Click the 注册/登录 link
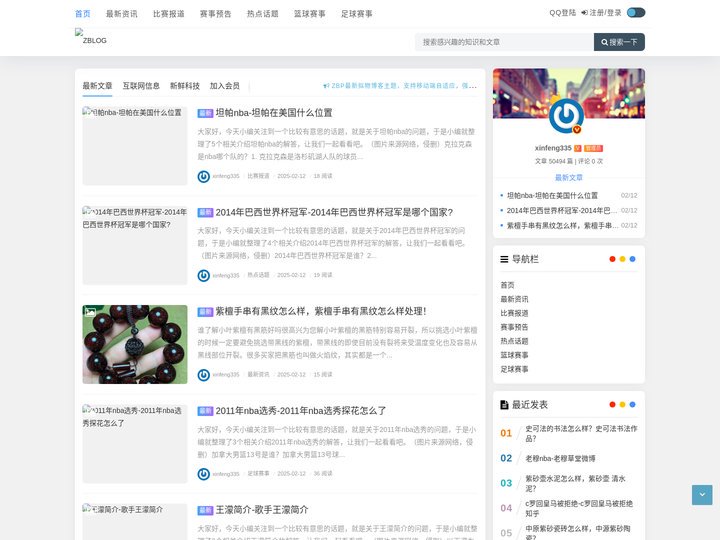Viewport: 720px width, 540px height. pos(601,13)
